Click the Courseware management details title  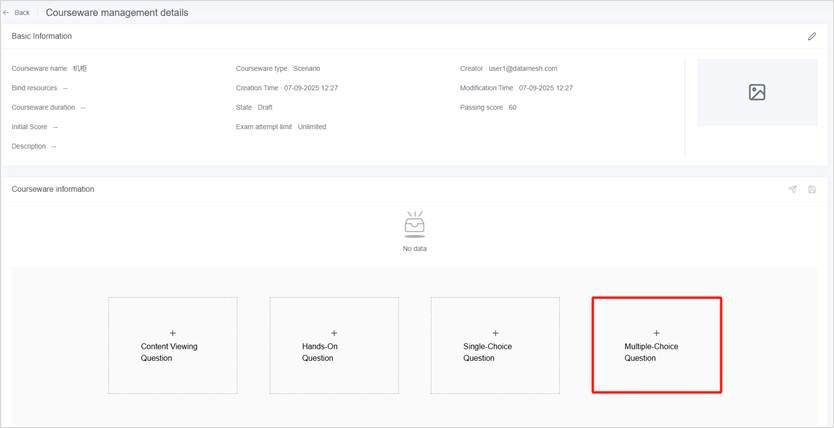117,13
